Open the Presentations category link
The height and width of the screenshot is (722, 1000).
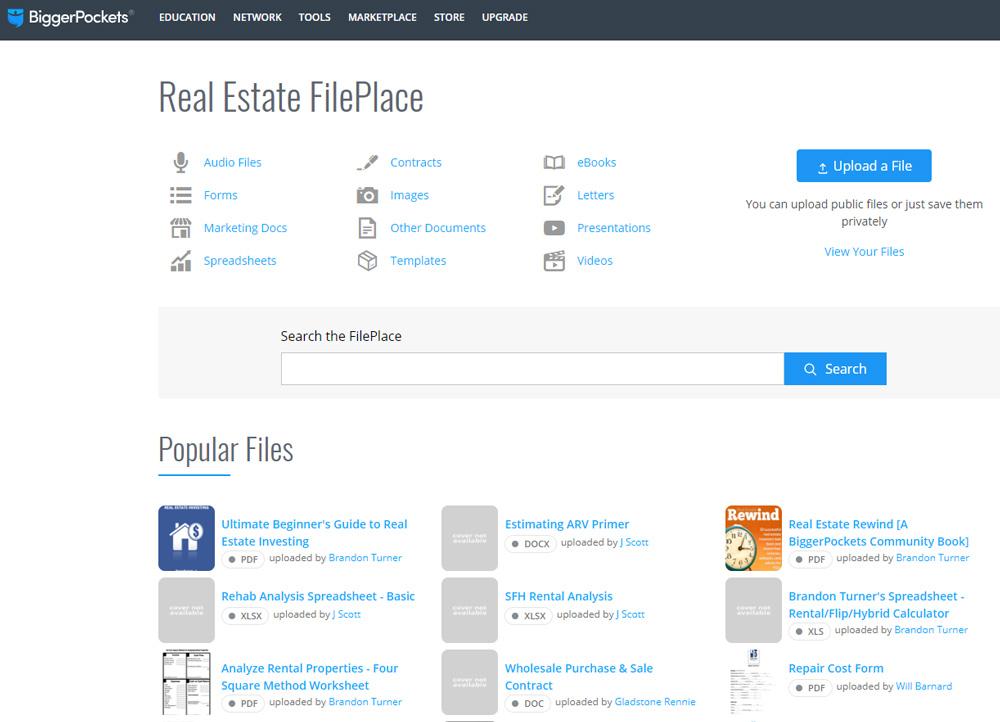pyautogui.click(x=614, y=228)
